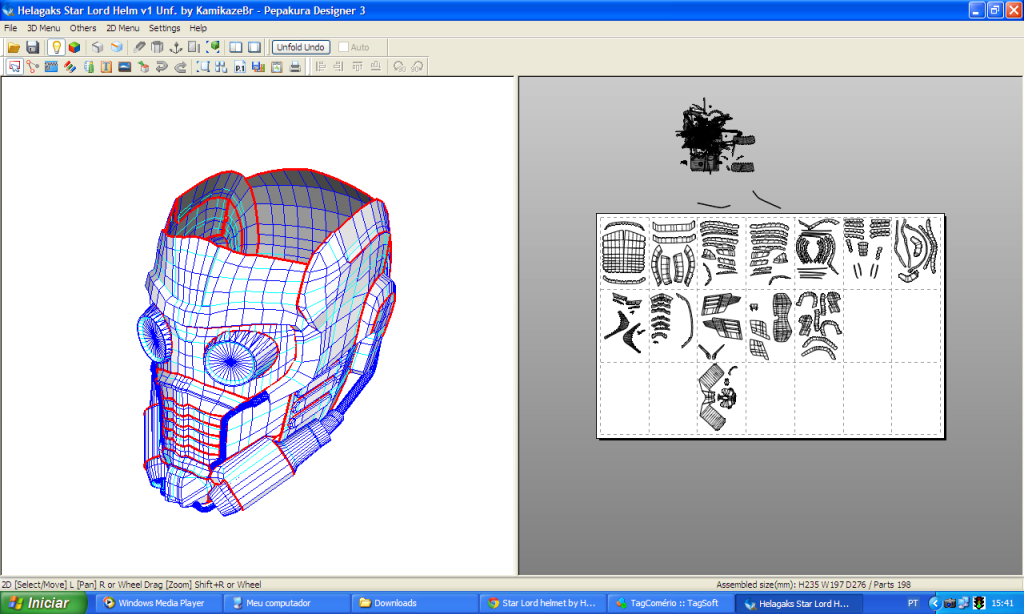Click the arrange parts grid icon

[221, 67]
